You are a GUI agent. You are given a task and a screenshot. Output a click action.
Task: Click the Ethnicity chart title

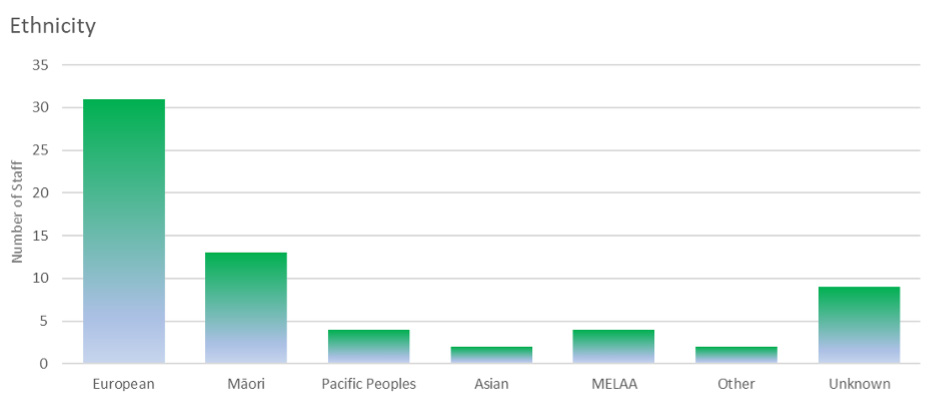pos(53,27)
